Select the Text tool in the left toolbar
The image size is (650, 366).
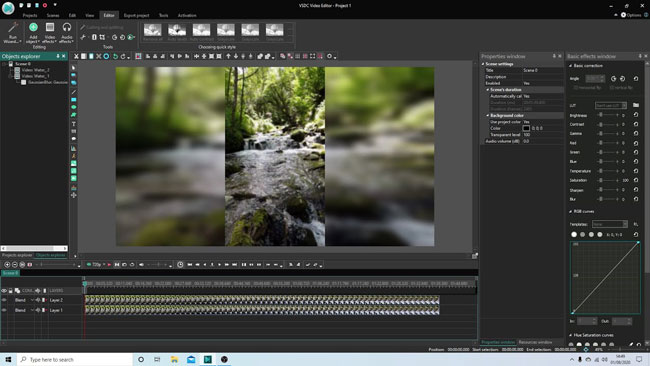coord(74,124)
